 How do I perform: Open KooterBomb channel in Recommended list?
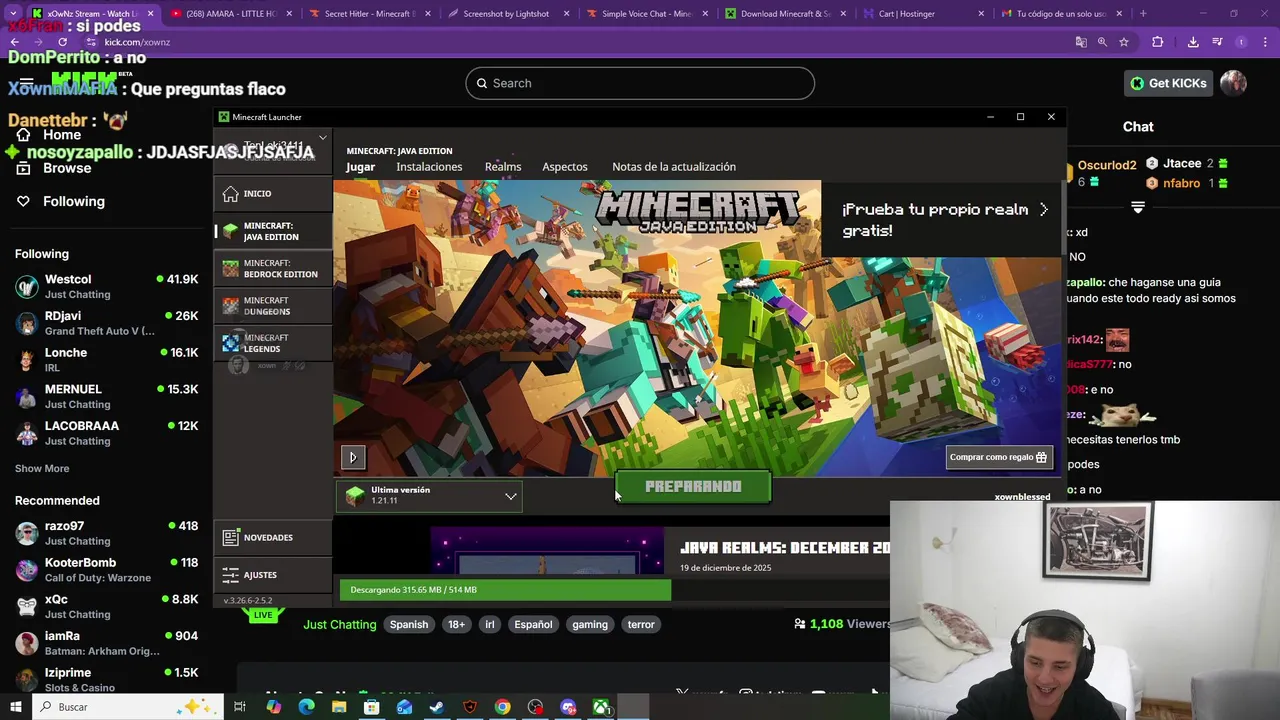pos(106,570)
